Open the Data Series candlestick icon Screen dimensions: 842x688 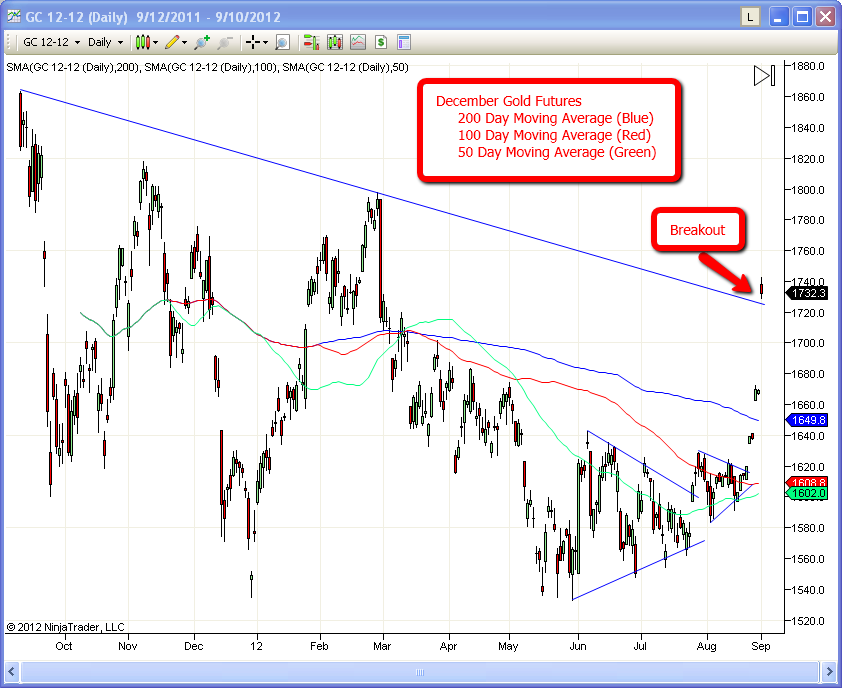click(x=335, y=42)
